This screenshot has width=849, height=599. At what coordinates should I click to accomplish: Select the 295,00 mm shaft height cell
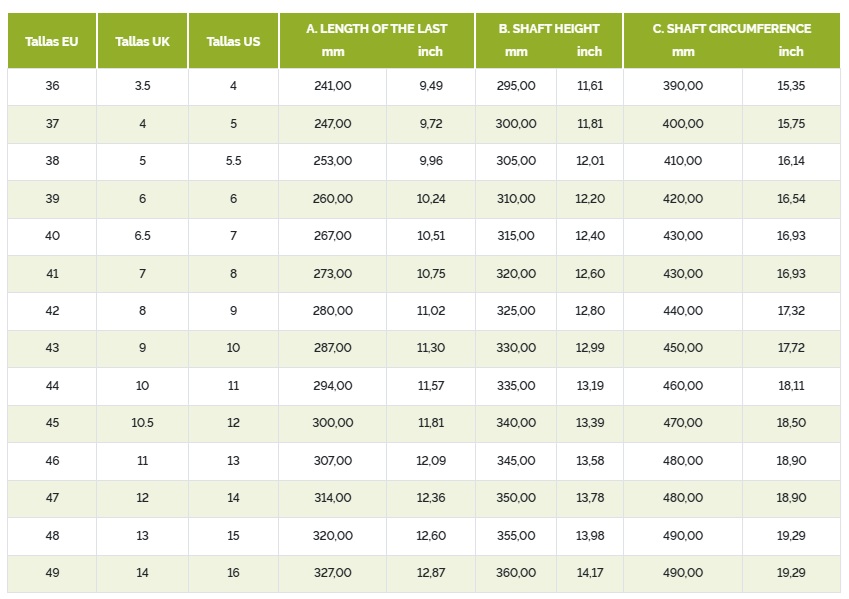coord(516,86)
